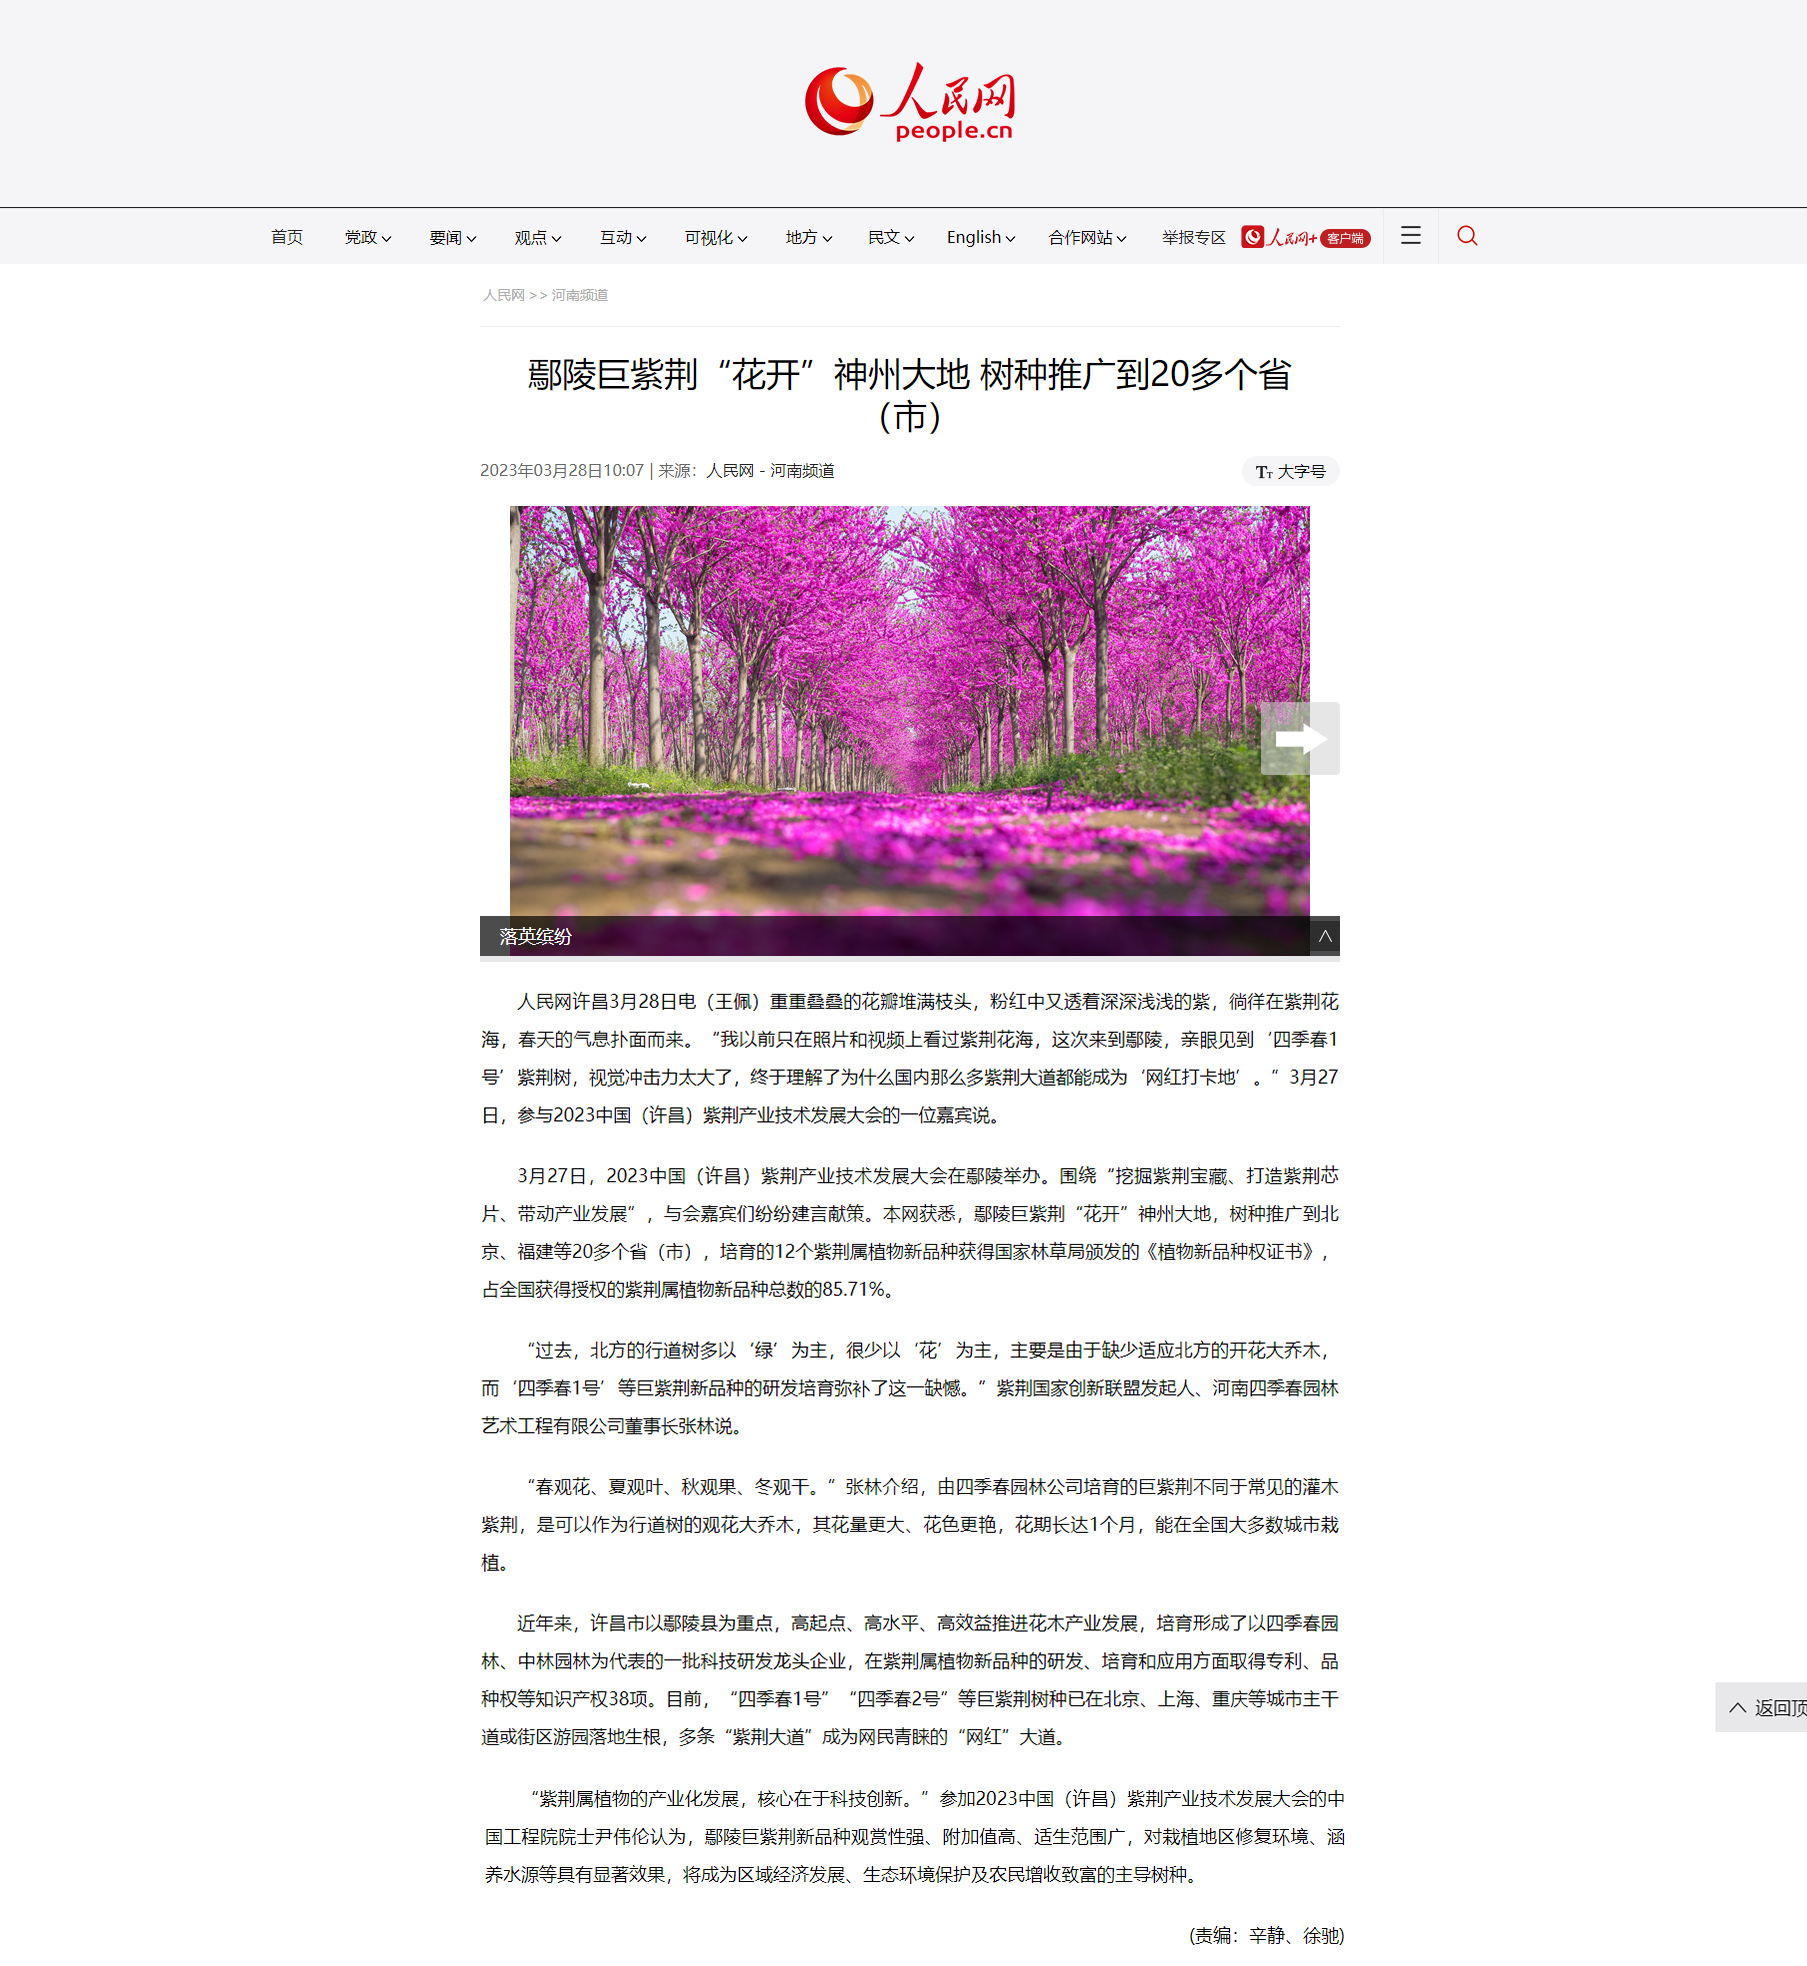Expand the 要闻 dropdown menu
This screenshot has height=1966, width=1807.
click(x=452, y=238)
